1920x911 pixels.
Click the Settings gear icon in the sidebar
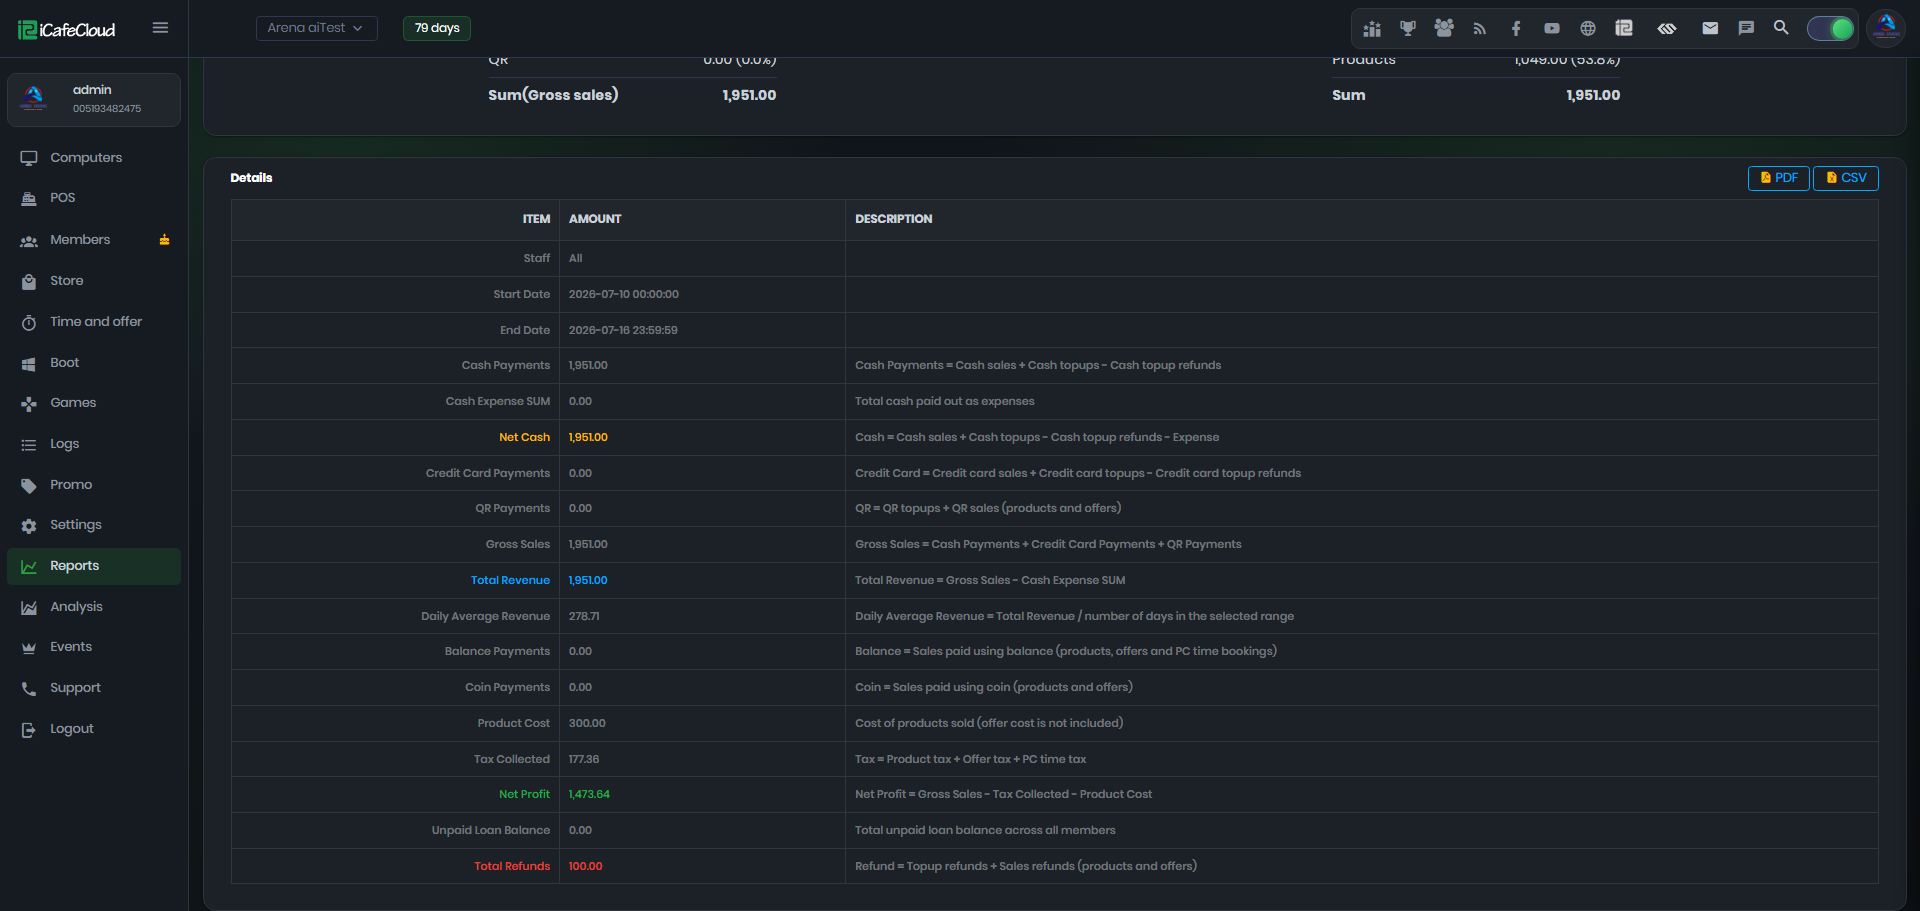pyautogui.click(x=29, y=525)
